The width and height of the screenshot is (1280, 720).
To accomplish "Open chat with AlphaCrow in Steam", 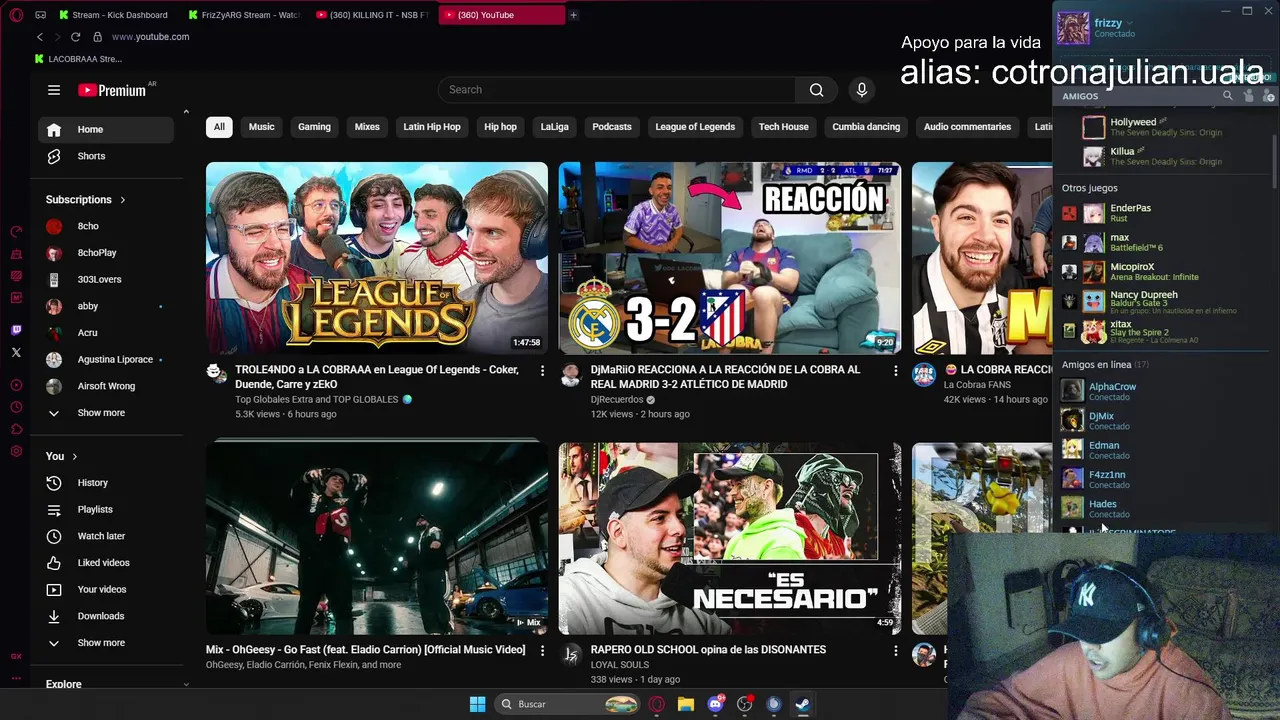I will (1160, 391).
